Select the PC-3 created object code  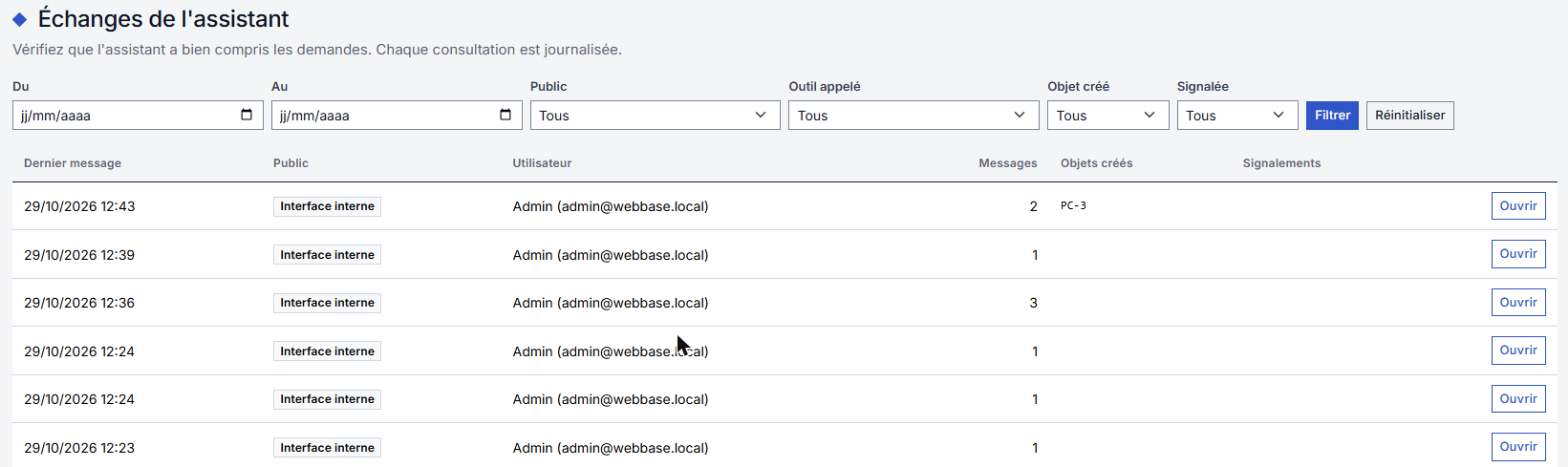[1074, 206]
